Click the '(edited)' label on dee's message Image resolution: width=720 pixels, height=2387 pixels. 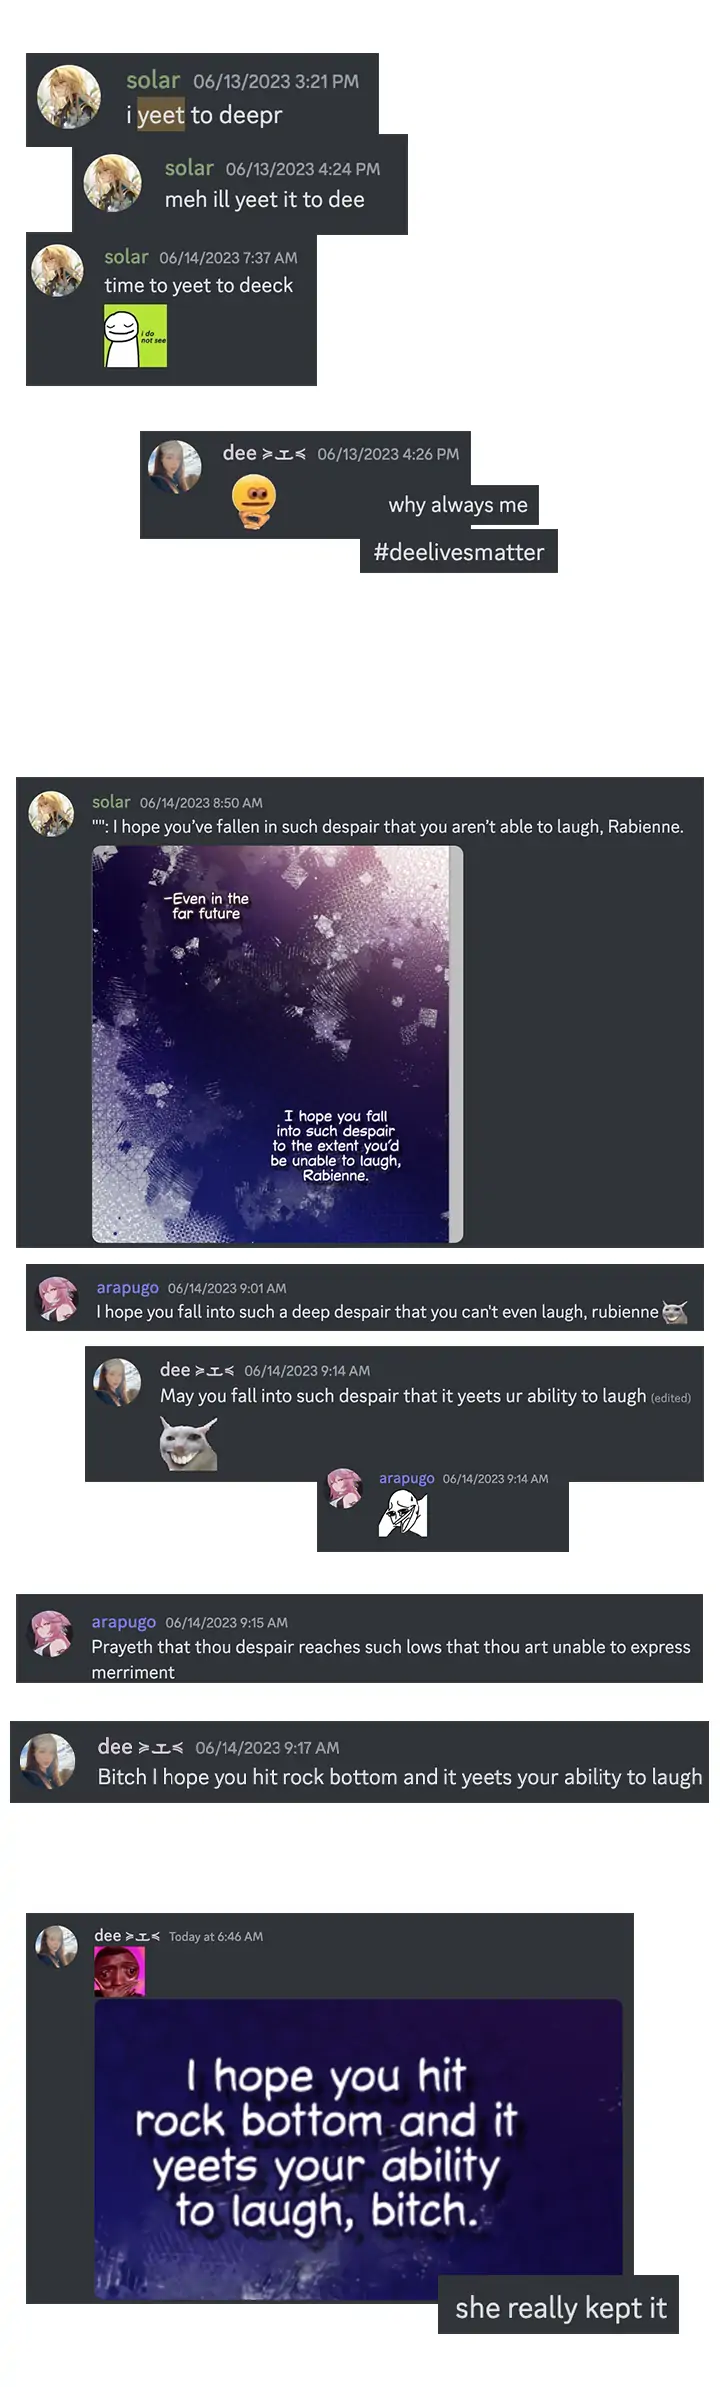671,1398
